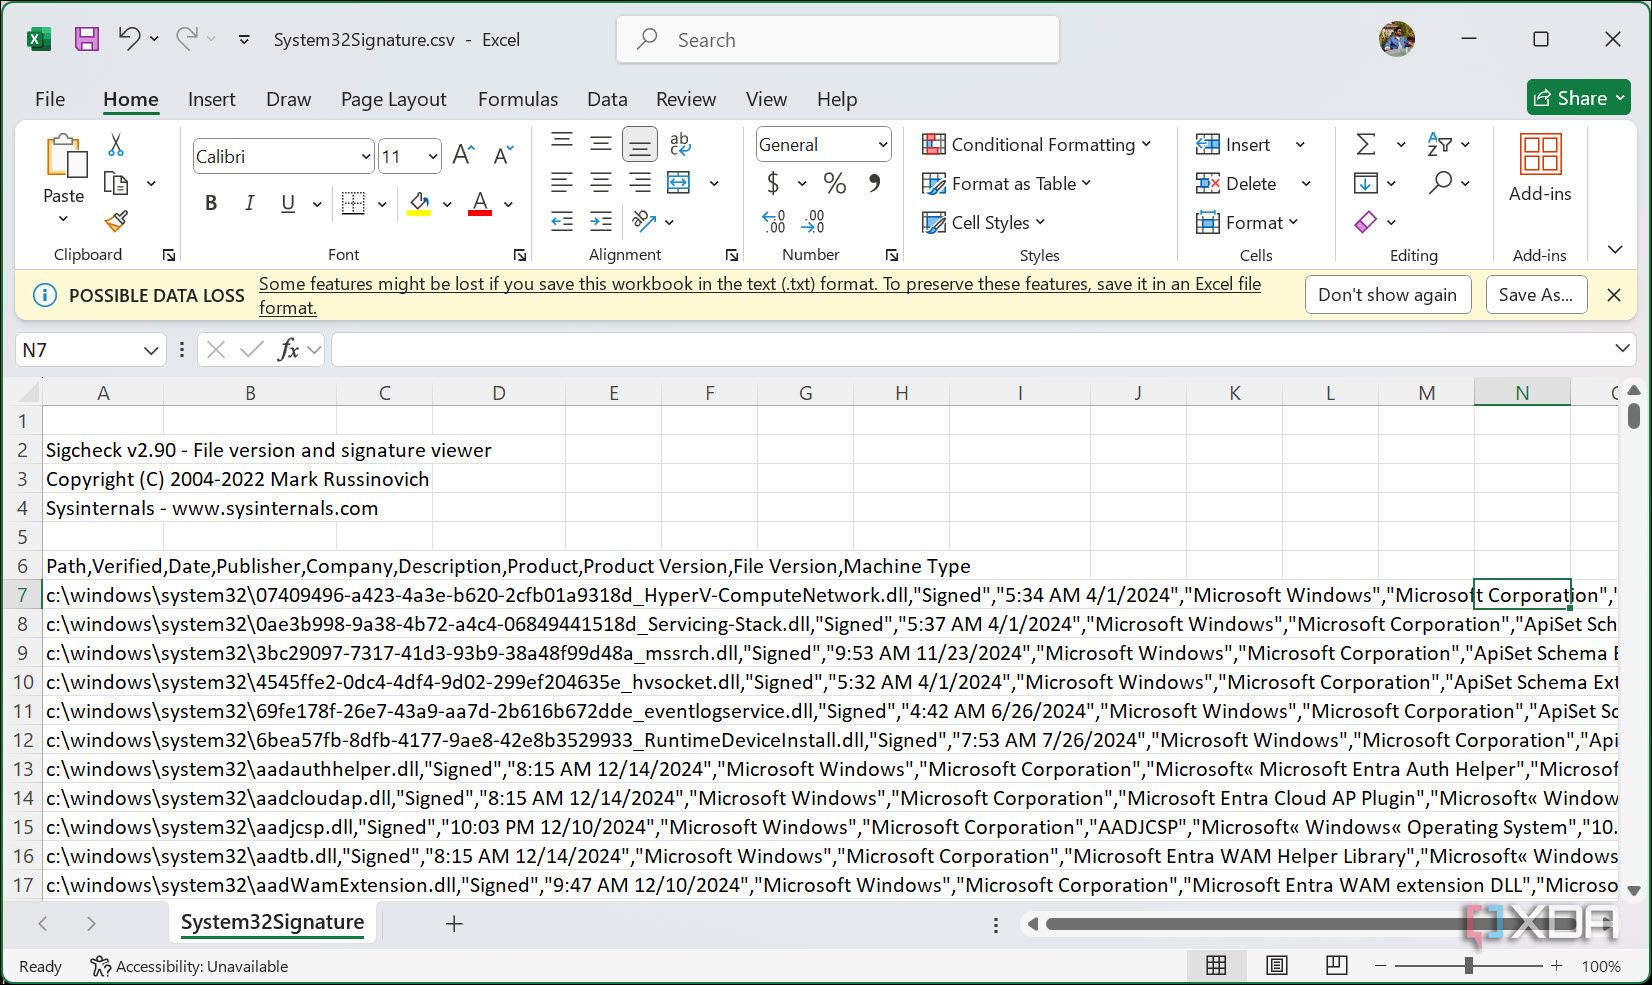Click in the Search box
The height and width of the screenshot is (985, 1652).
point(838,40)
